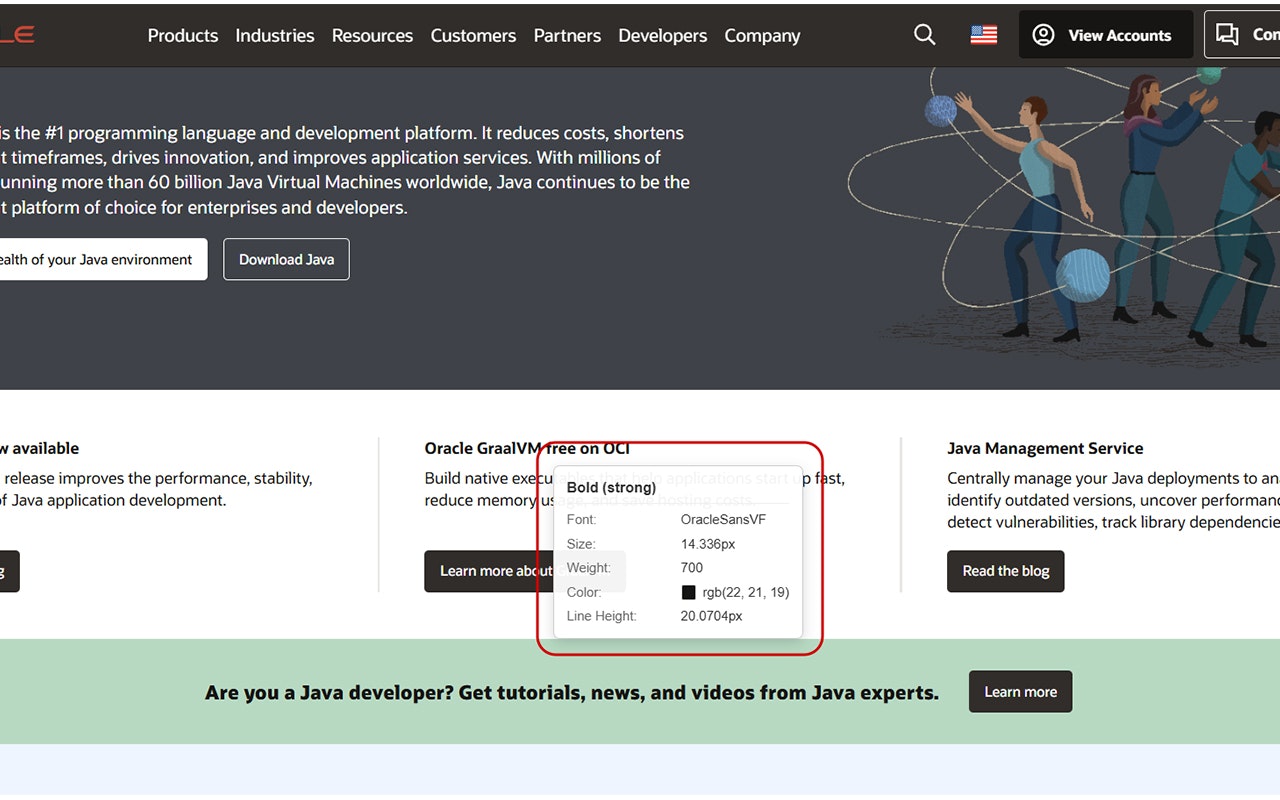Click the Java Management Service heading

click(1045, 448)
